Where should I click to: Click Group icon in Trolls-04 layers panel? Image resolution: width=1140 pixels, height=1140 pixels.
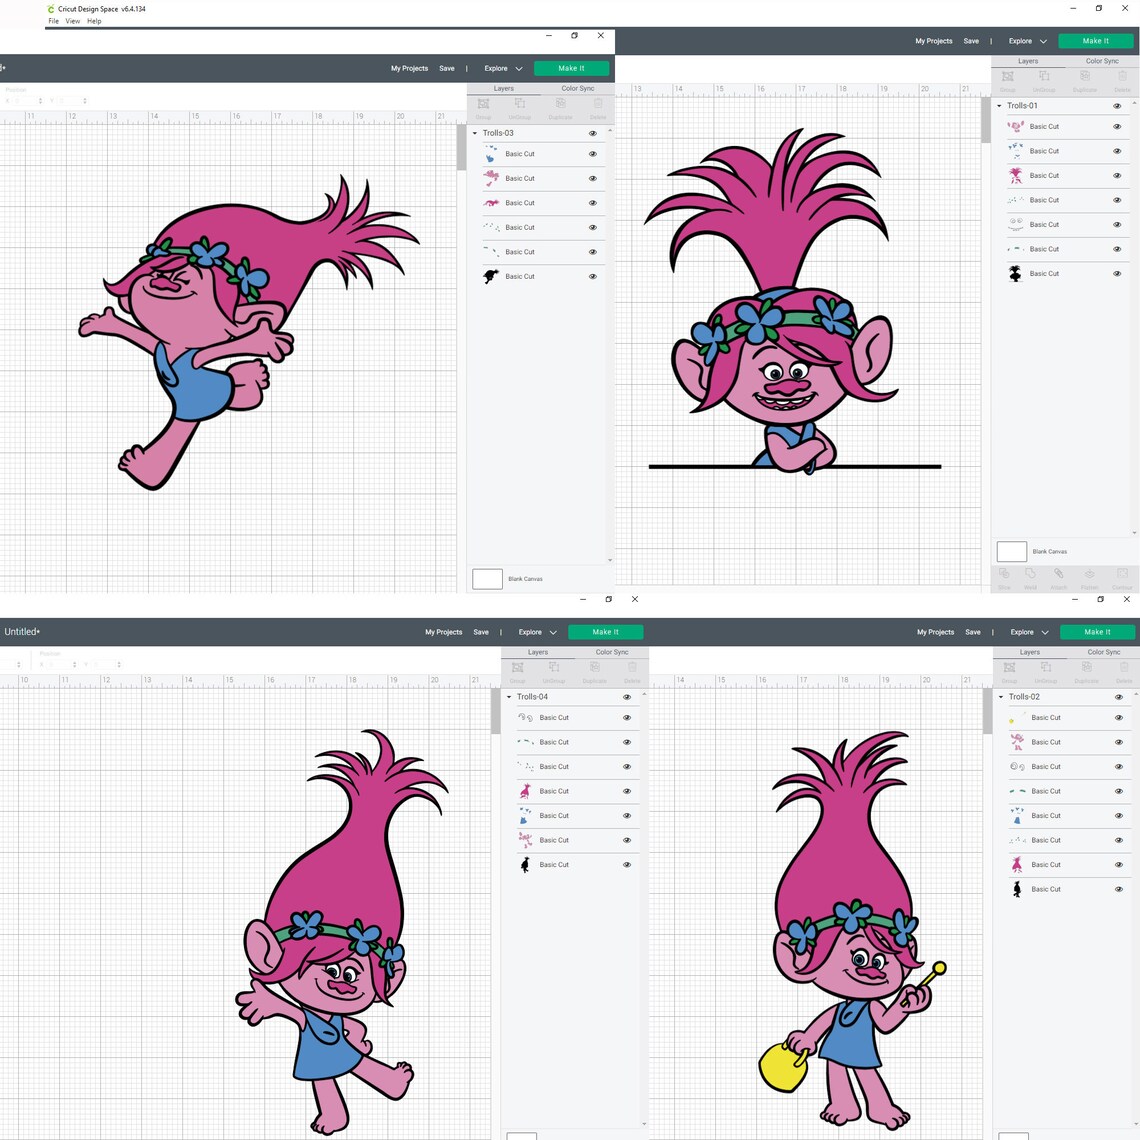click(x=518, y=668)
